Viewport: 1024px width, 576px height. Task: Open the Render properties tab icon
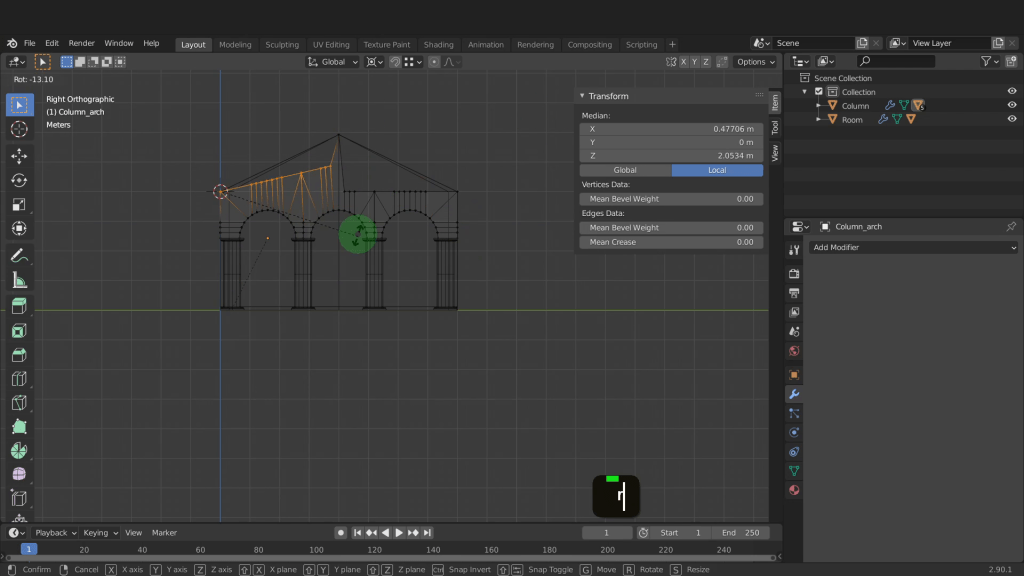click(794, 274)
